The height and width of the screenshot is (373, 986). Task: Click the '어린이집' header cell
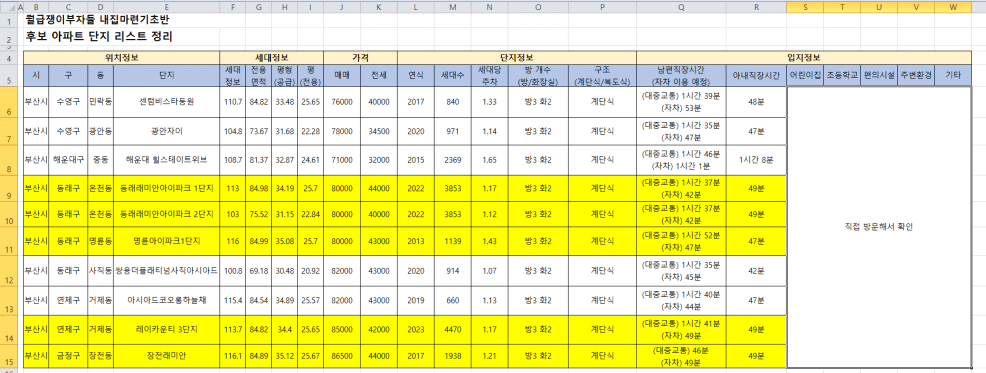806,75
